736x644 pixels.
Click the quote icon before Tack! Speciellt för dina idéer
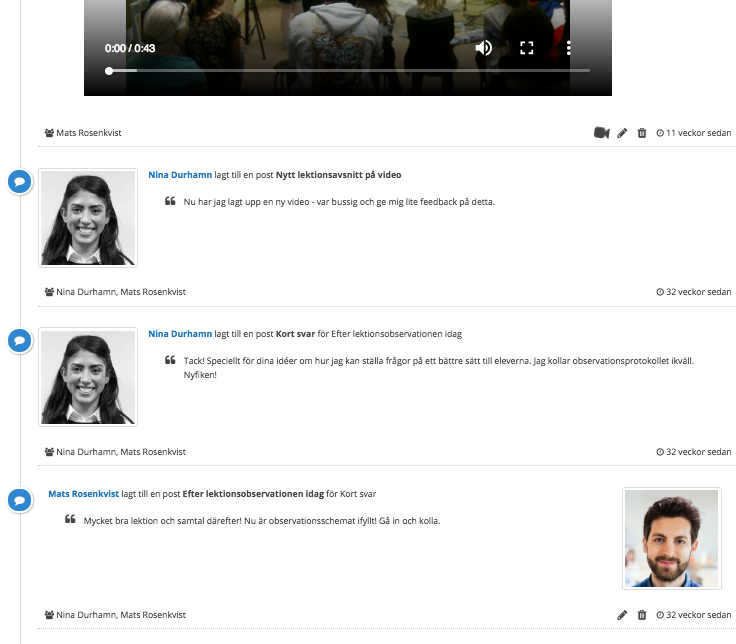click(170, 360)
